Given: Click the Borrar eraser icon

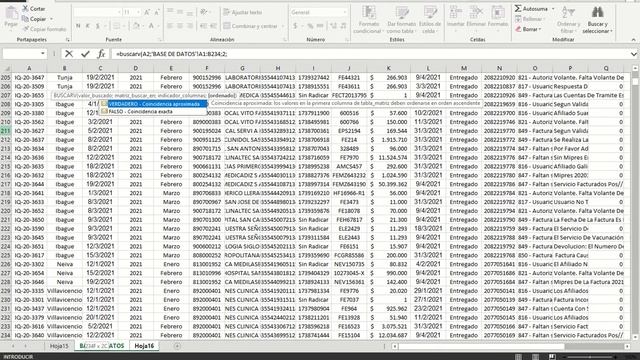Looking at the screenshot, I should [x=518, y=29].
